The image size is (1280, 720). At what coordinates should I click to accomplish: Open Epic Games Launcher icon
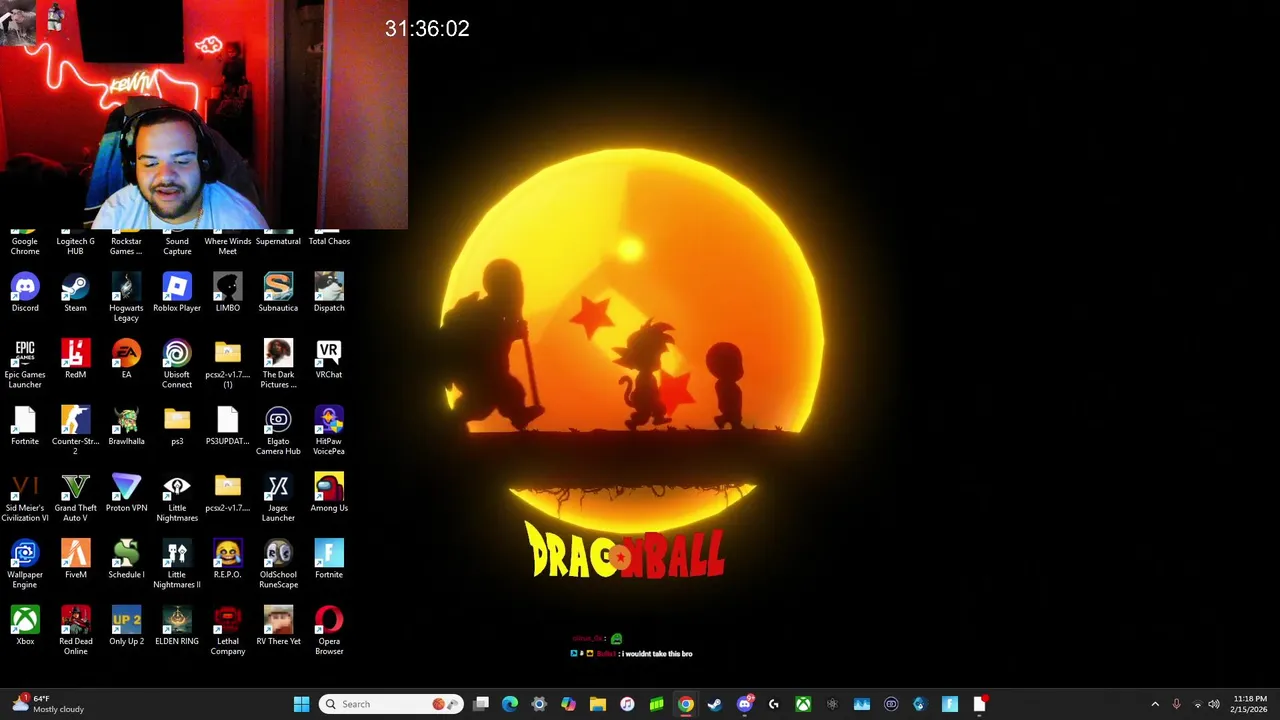coord(25,364)
